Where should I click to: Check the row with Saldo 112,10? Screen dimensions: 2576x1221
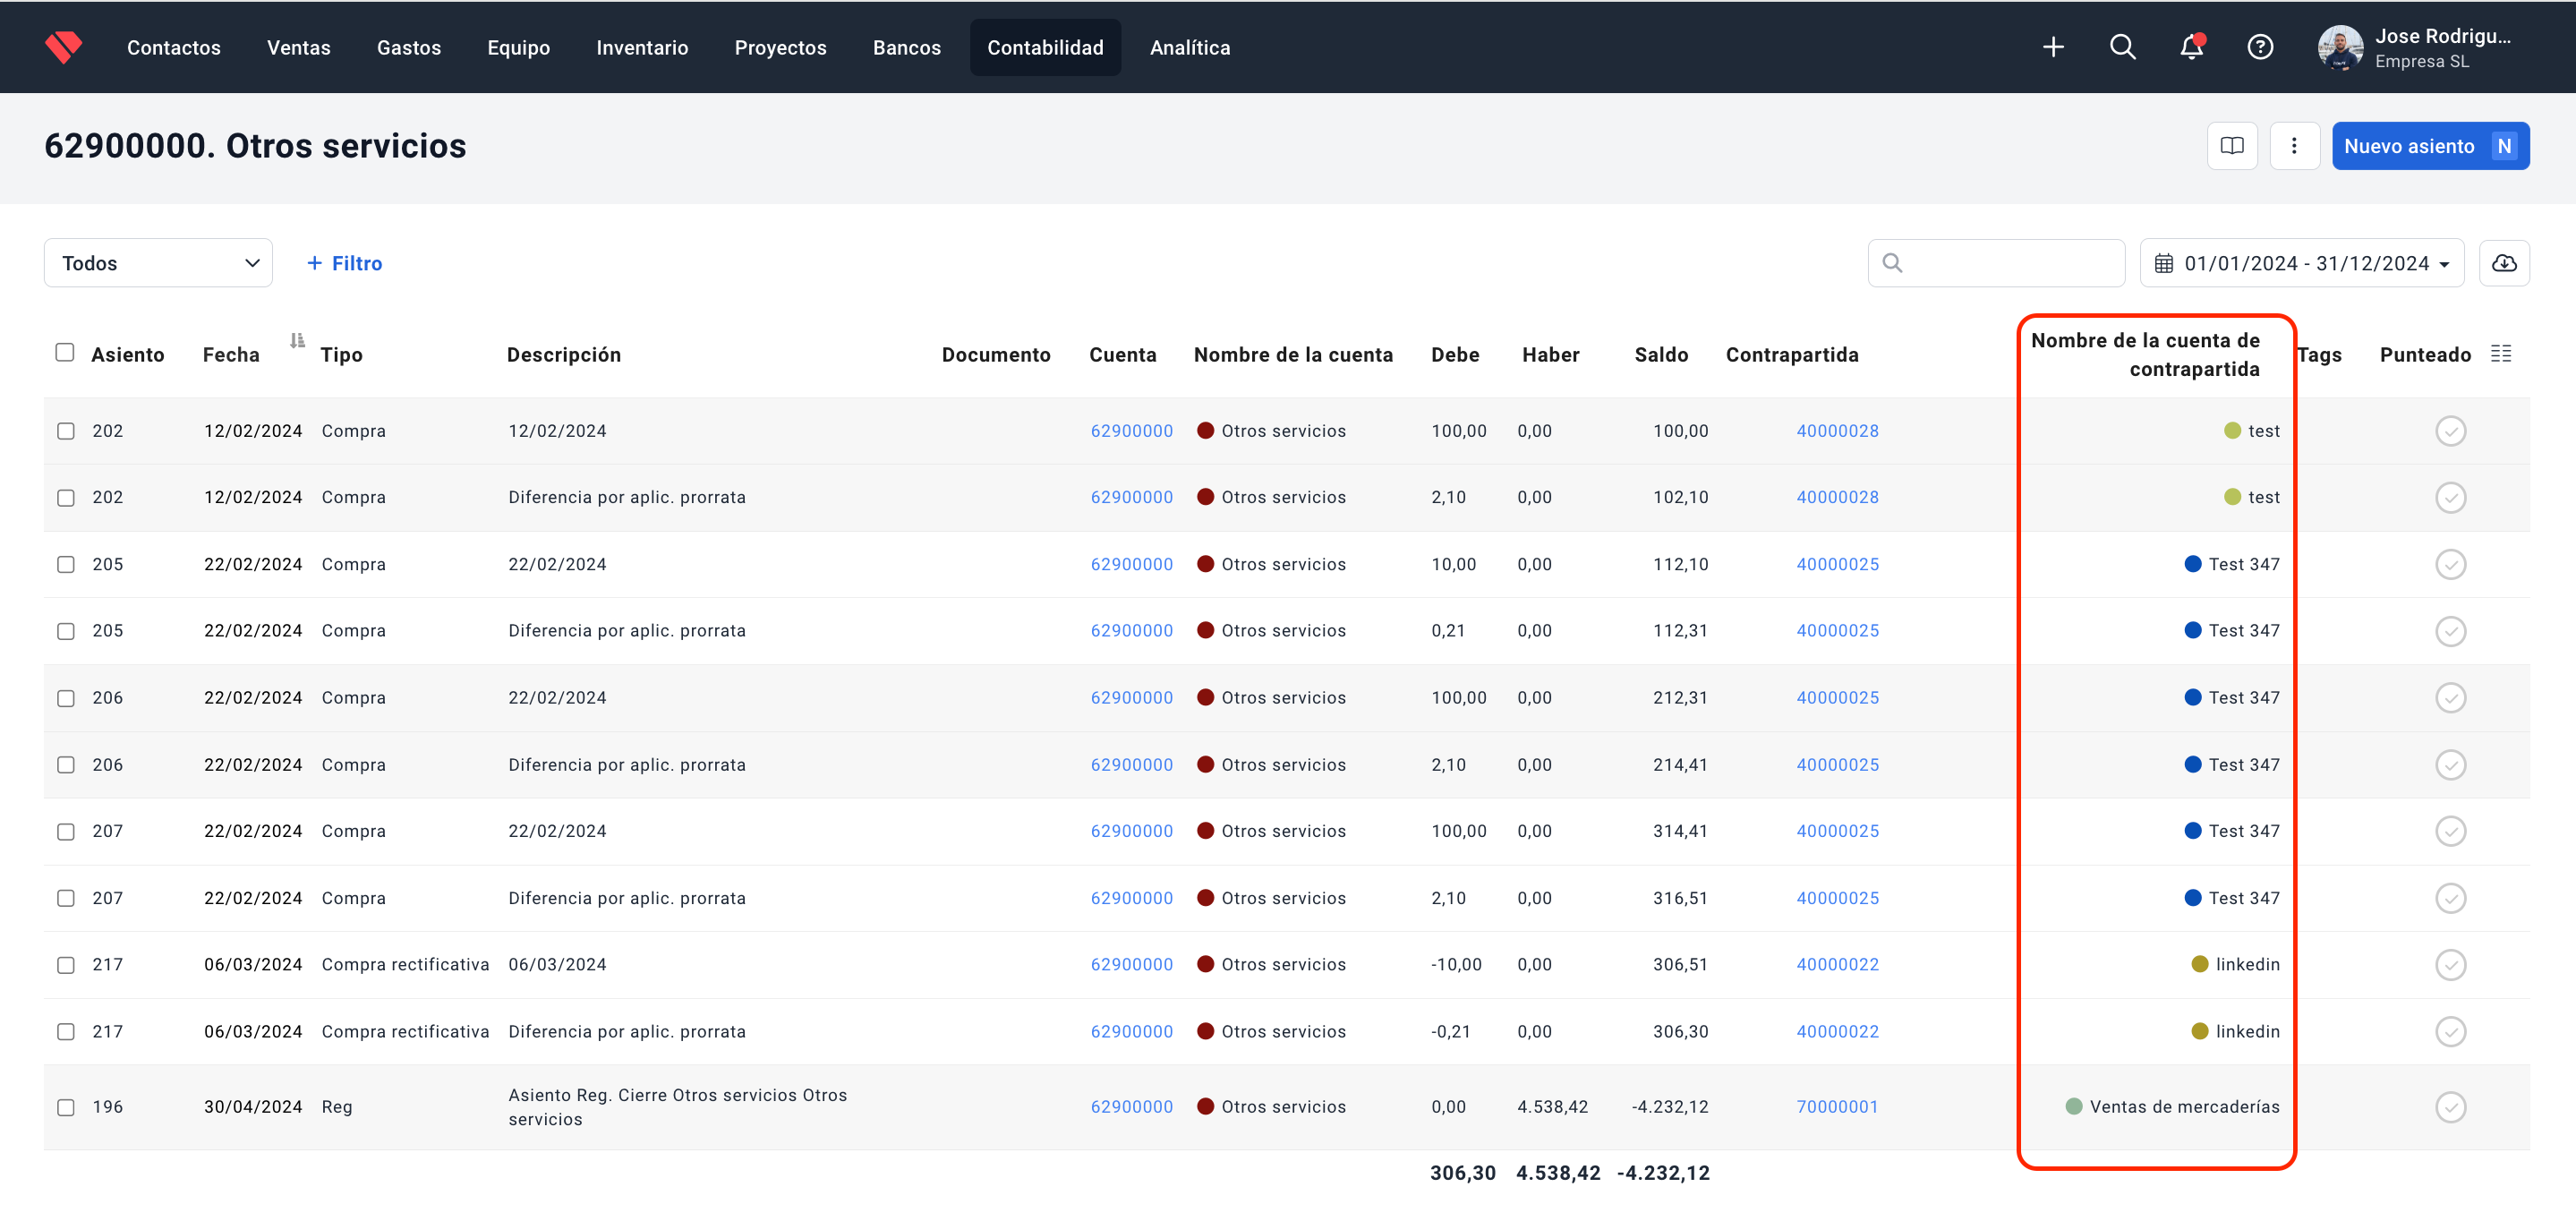click(x=66, y=564)
